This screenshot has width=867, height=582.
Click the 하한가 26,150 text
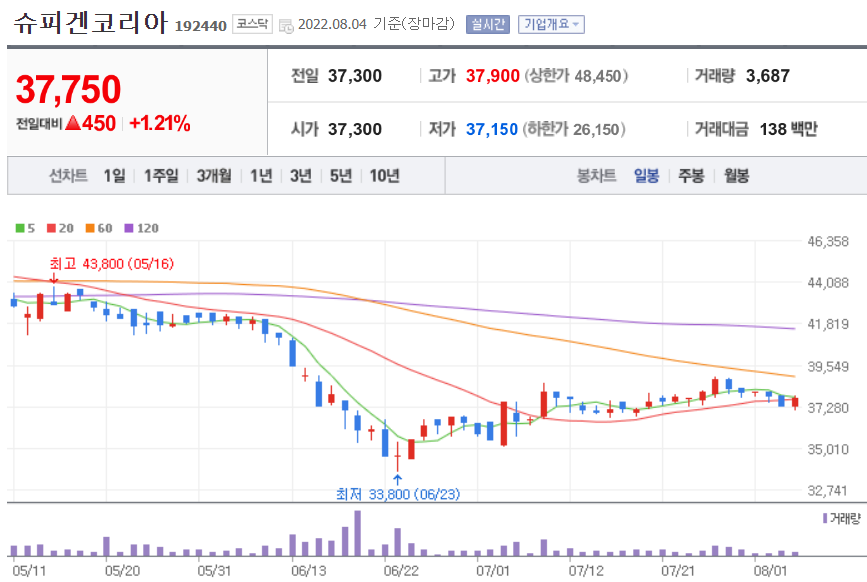click(574, 129)
